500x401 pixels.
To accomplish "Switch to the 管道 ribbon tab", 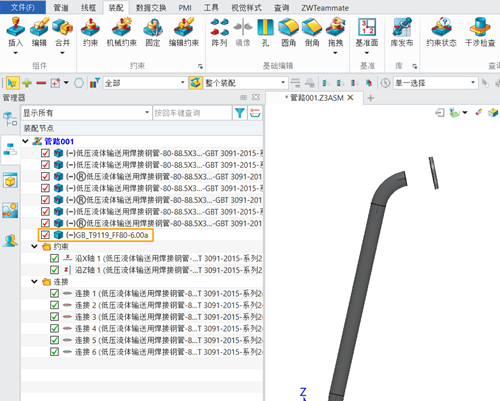I will [61, 8].
